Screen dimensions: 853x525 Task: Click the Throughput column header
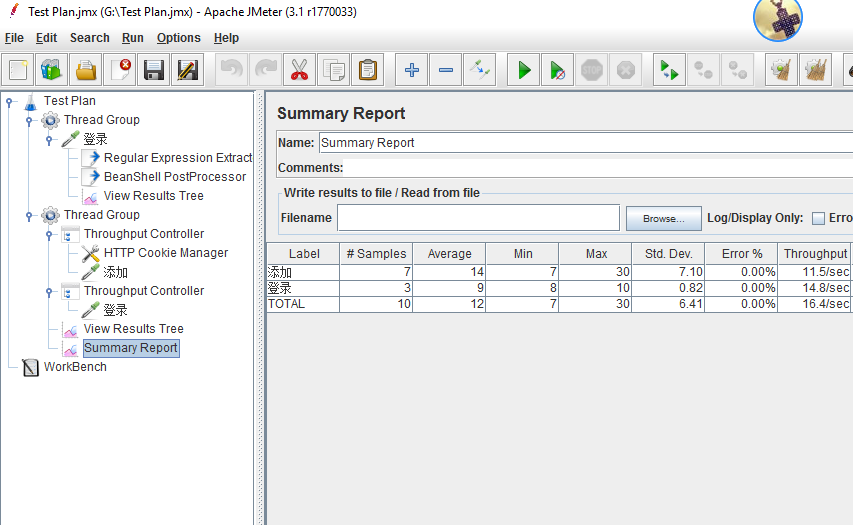(x=815, y=254)
